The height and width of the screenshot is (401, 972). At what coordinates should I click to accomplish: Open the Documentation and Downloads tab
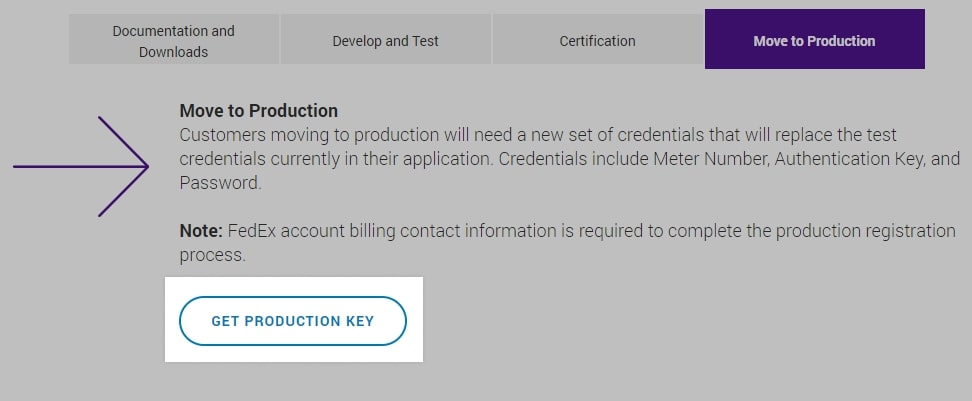(x=174, y=41)
